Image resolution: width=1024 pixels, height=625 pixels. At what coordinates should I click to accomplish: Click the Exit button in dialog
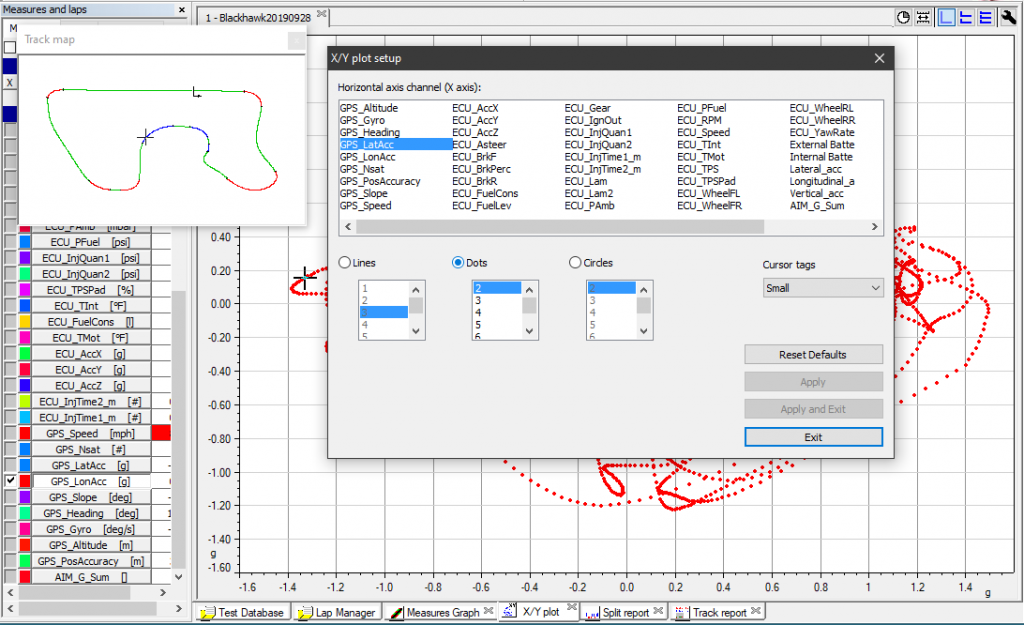[813, 437]
